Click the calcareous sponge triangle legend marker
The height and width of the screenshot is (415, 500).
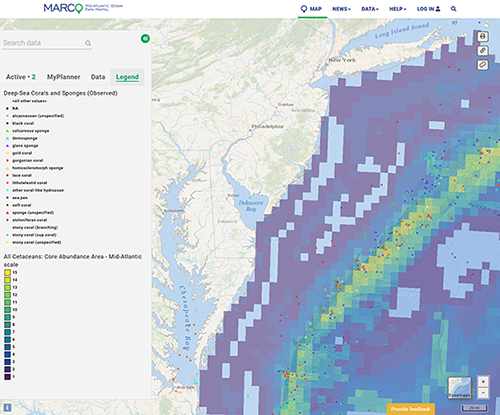(7, 131)
